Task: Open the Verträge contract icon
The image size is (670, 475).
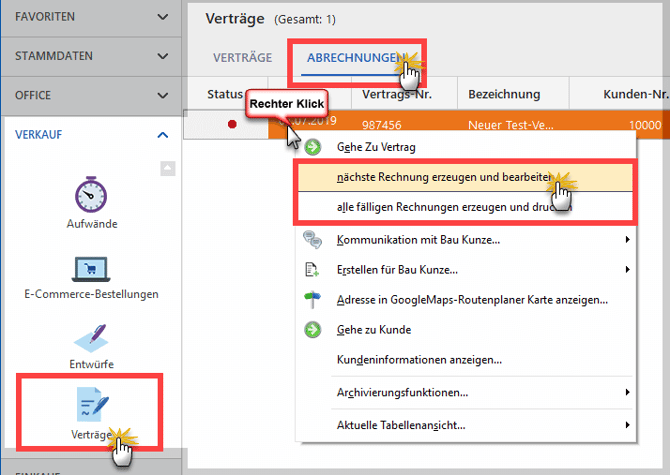Action: [91, 404]
